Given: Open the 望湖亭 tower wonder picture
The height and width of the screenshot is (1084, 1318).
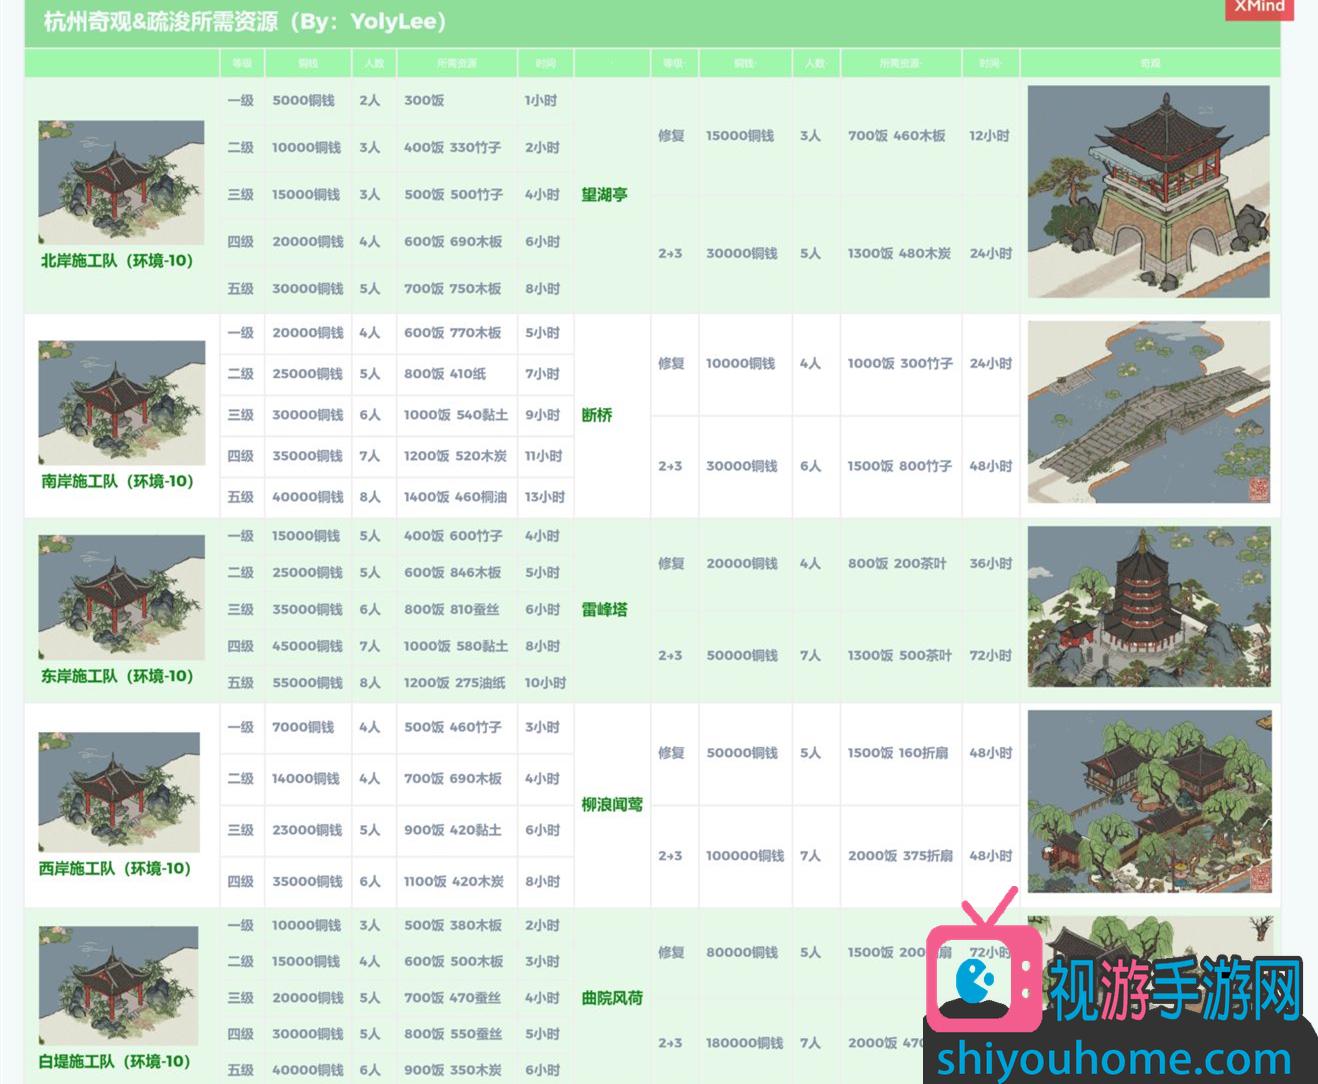Looking at the screenshot, I should click(1148, 191).
